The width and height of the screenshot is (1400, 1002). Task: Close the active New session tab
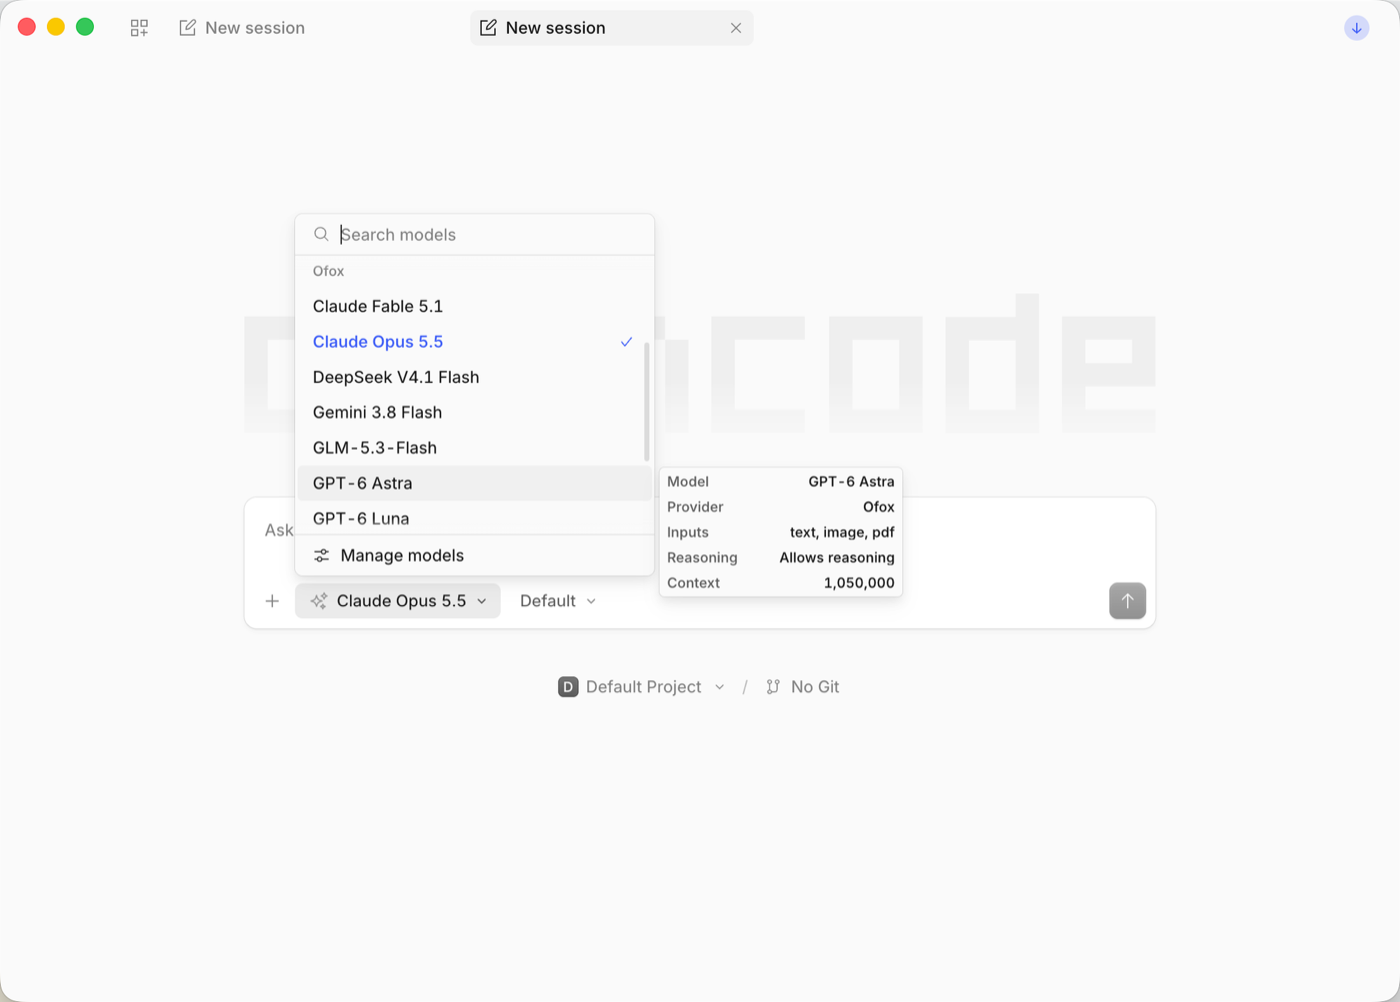(736, 28)
